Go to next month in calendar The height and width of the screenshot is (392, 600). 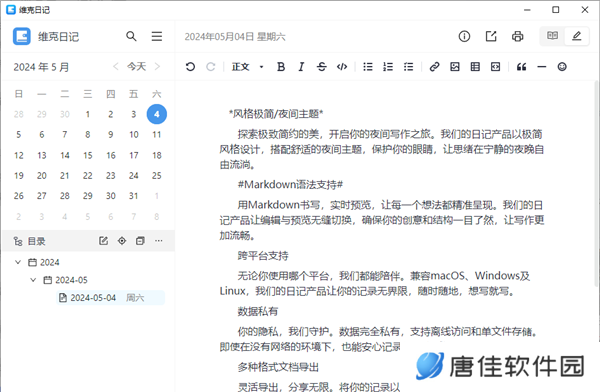[157, 67]
